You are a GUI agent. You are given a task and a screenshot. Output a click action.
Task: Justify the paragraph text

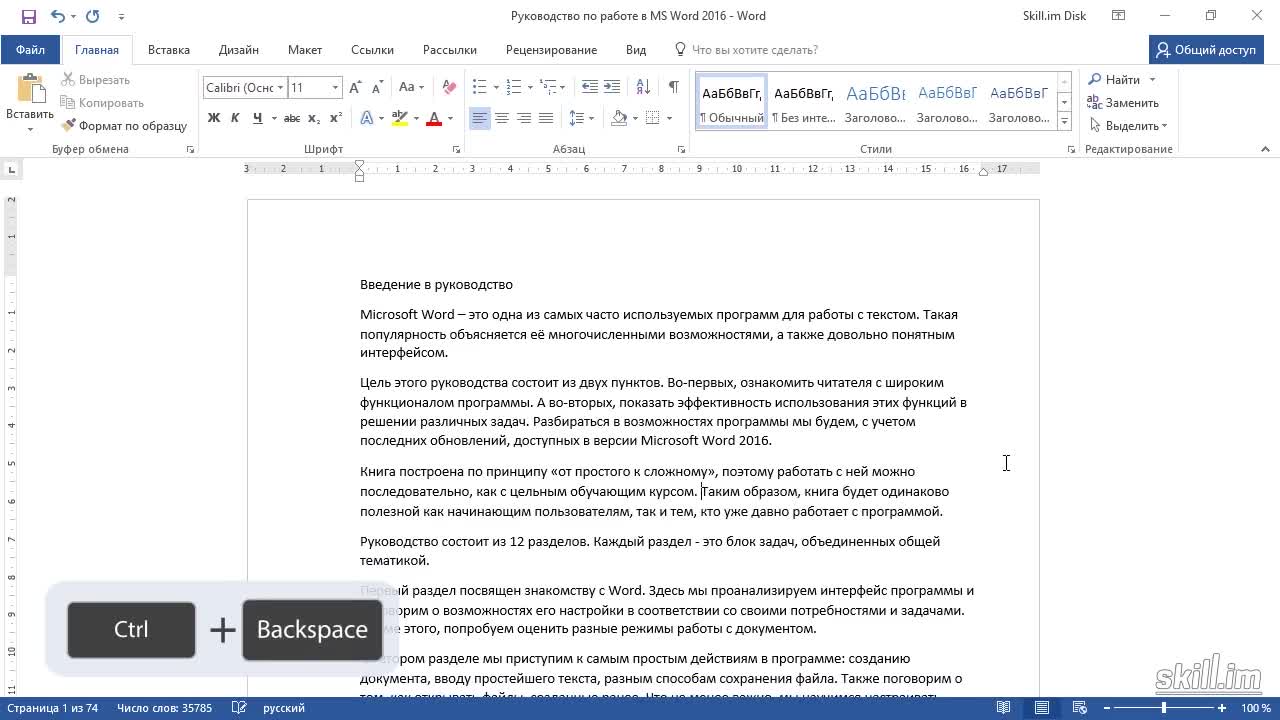pos(546,118)
